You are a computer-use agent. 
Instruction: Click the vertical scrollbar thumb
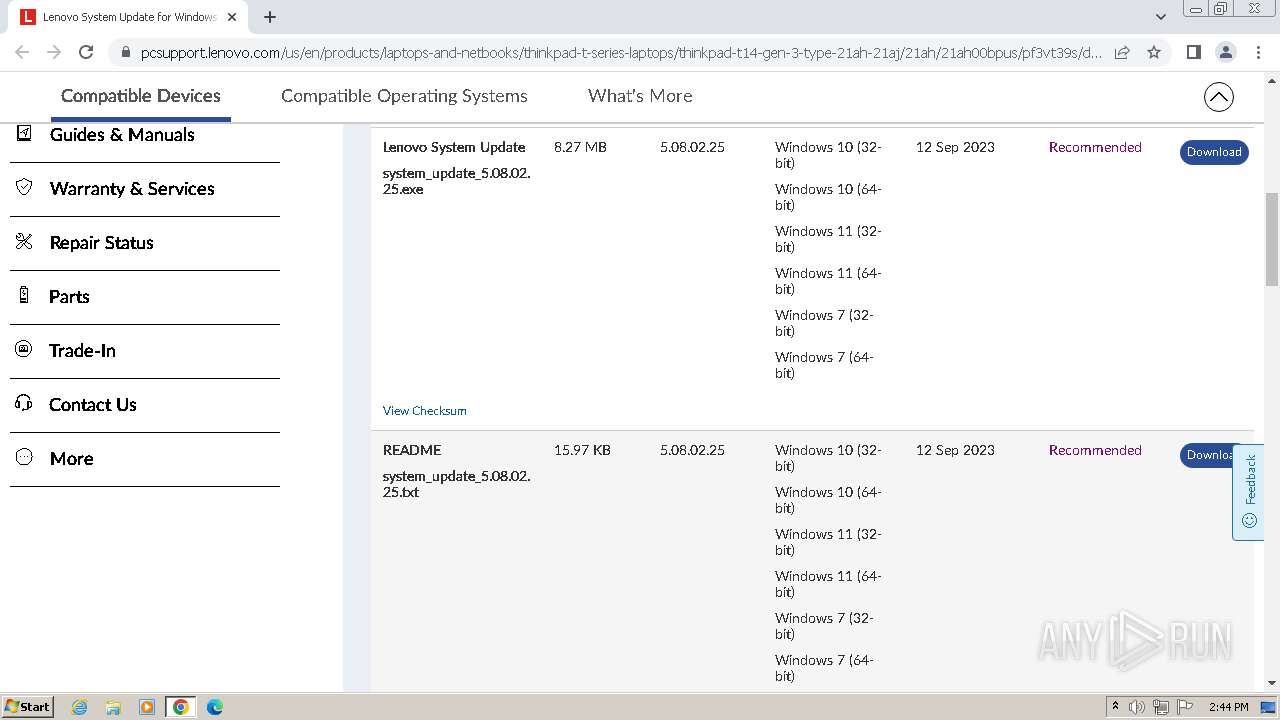1272,238
